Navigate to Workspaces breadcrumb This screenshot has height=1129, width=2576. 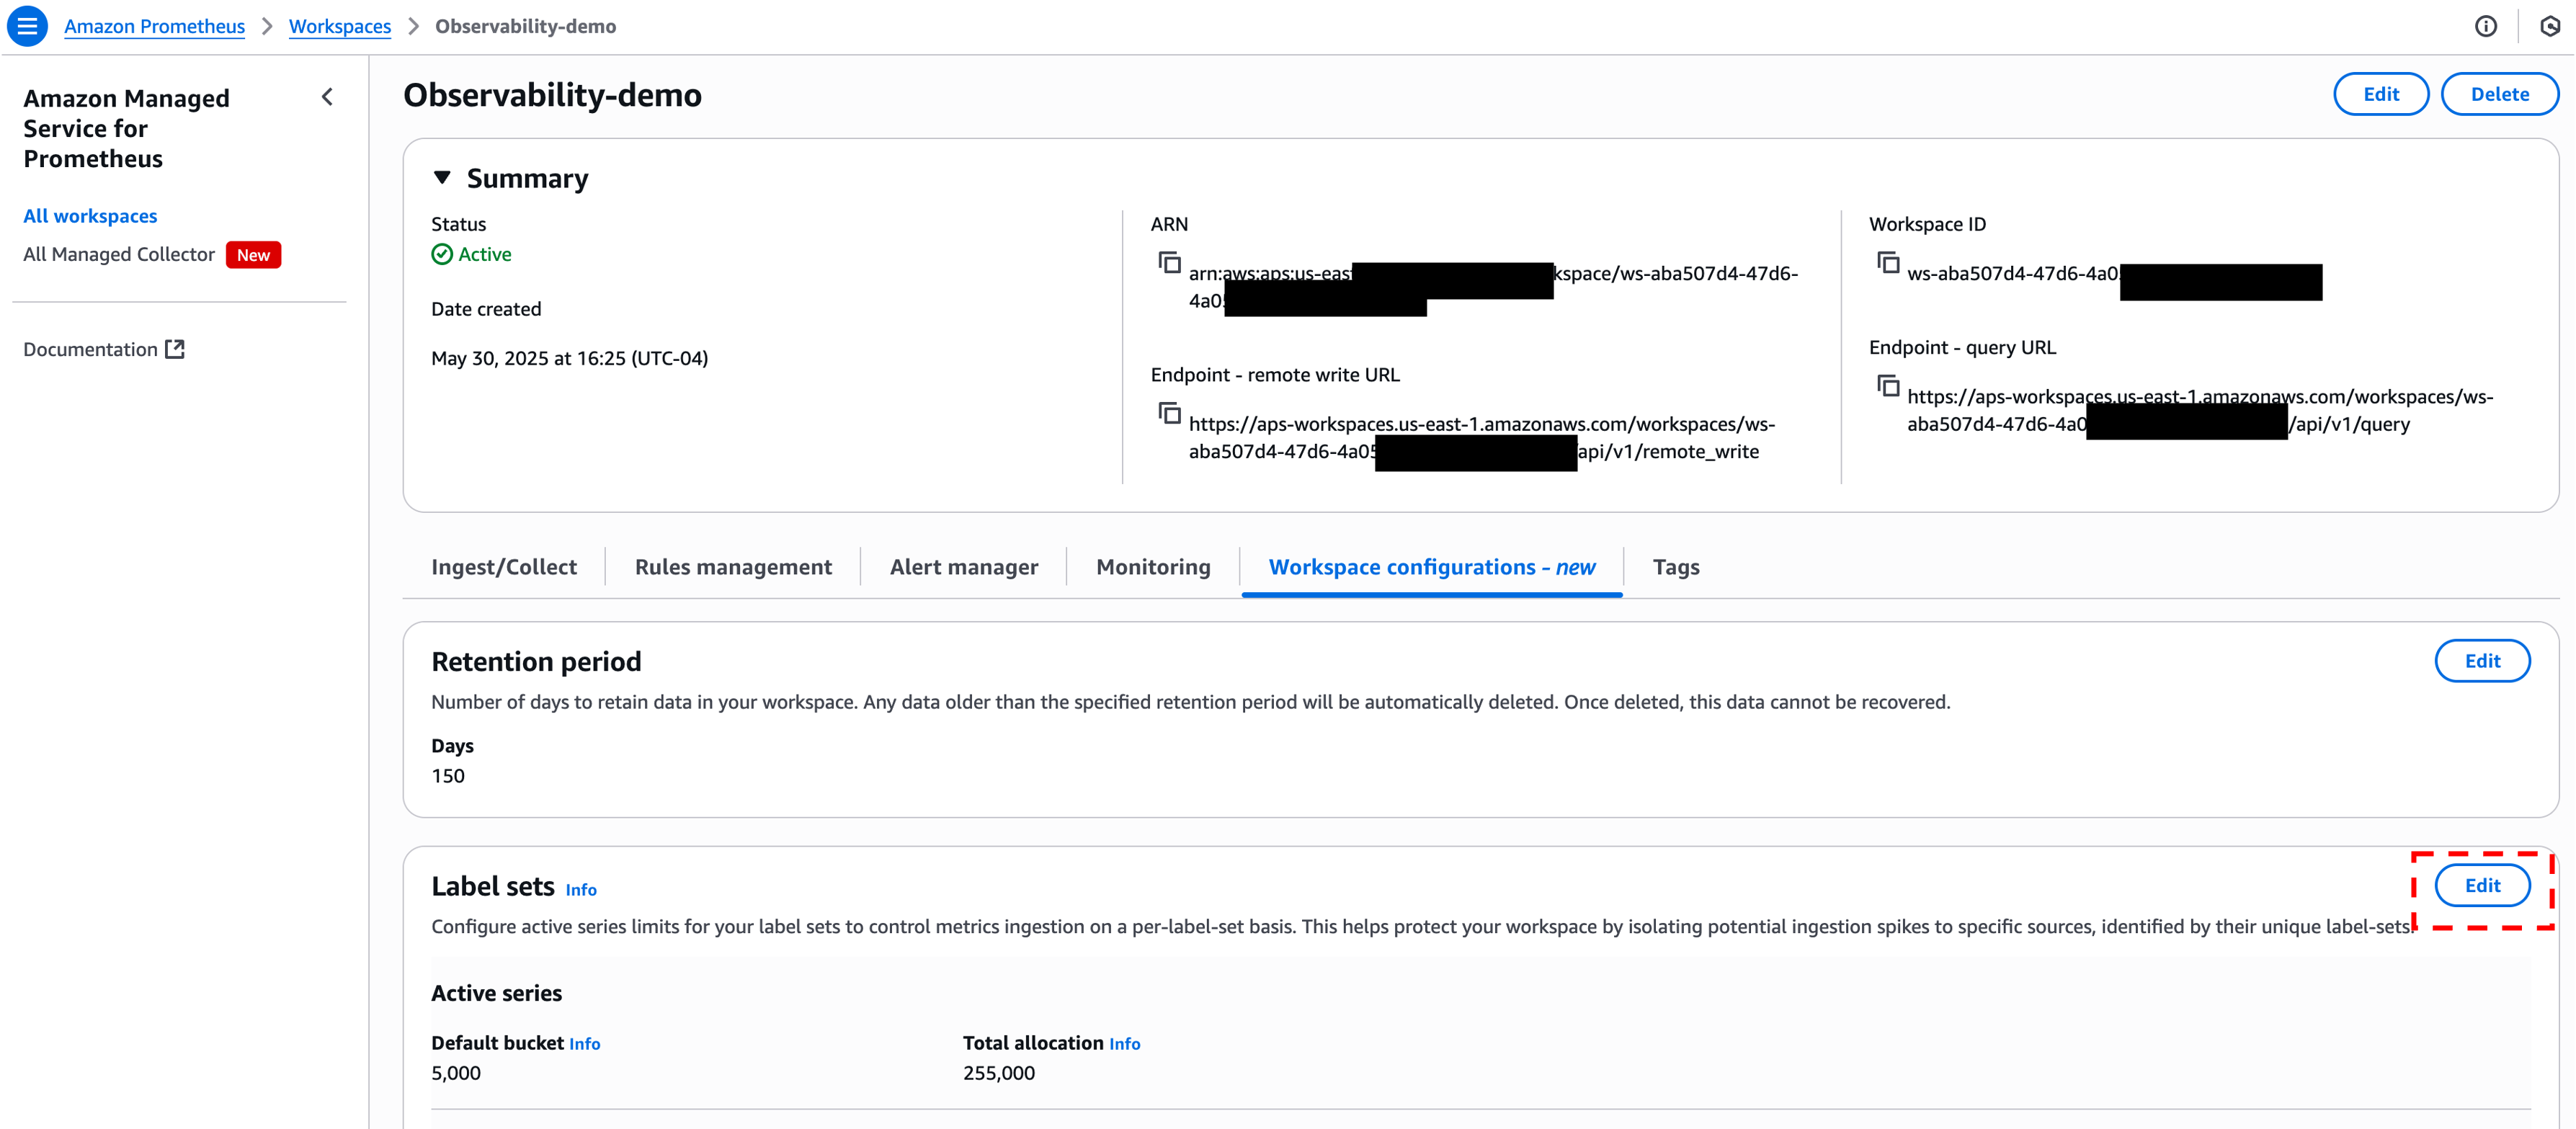tap(340, 26)
